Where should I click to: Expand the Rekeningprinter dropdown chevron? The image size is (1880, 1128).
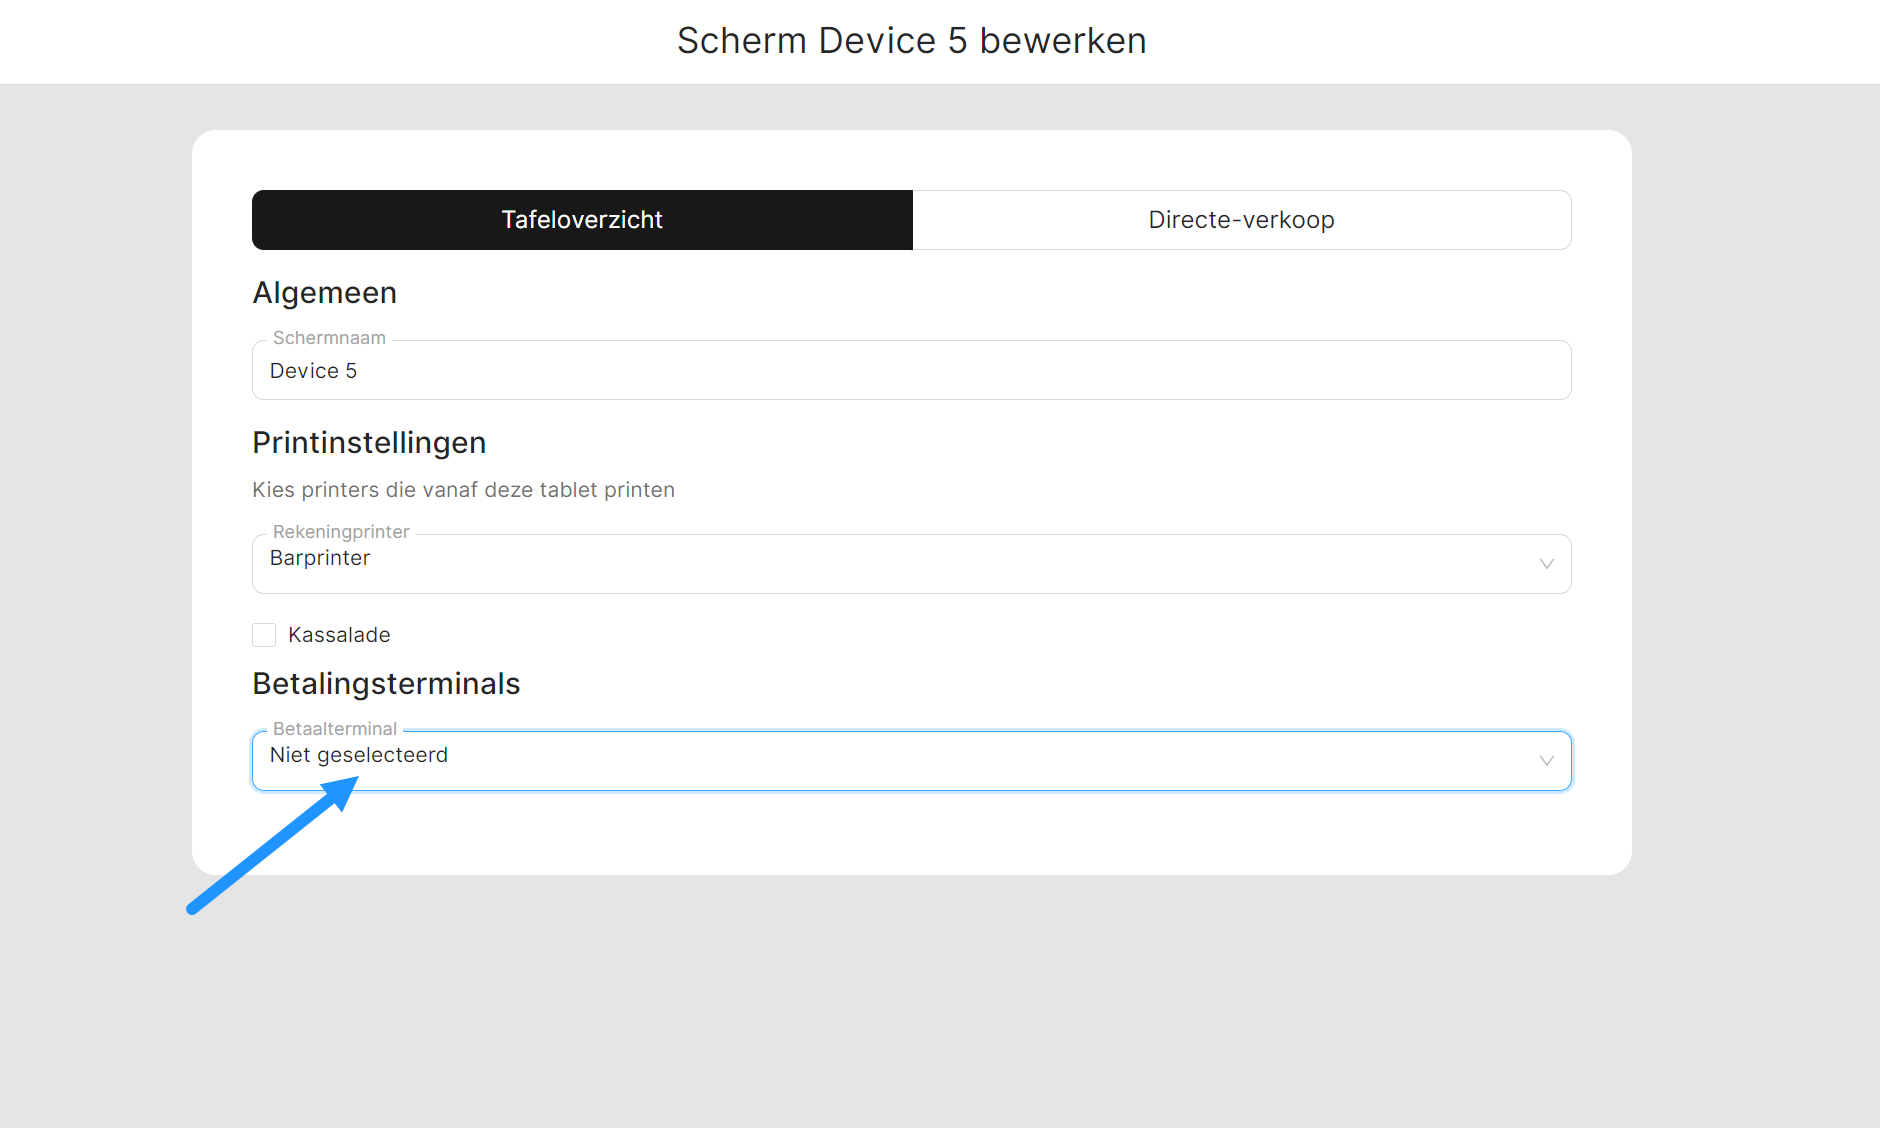click(1546, 564)
